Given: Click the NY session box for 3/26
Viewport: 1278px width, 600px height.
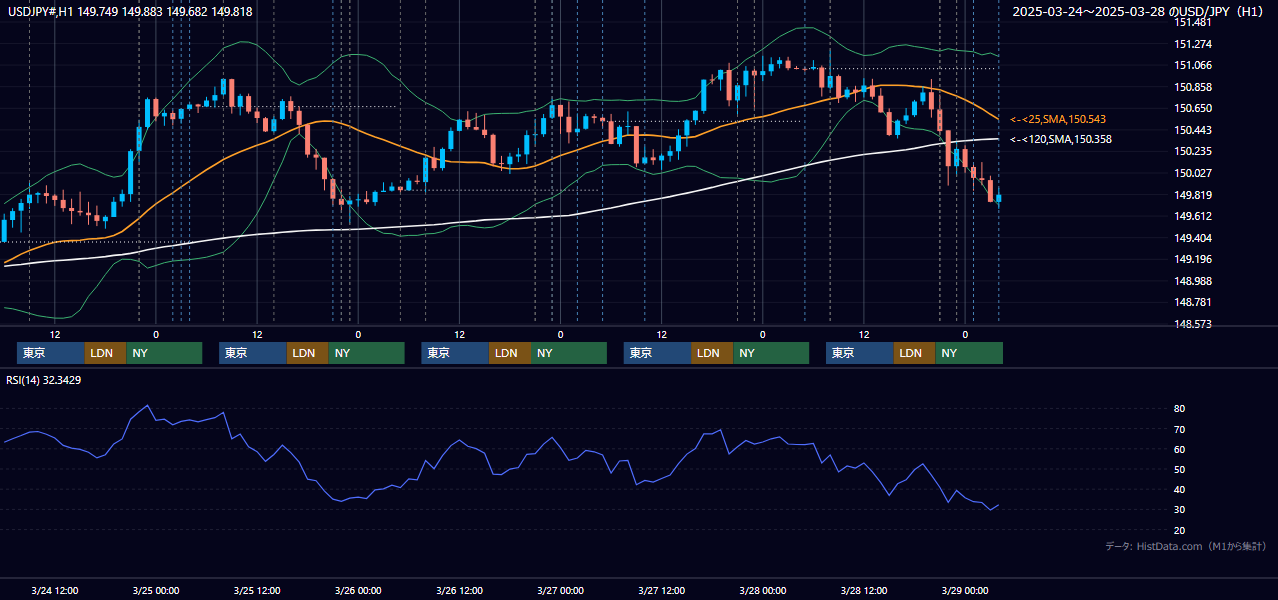Looking at the screenshot, I should tap(569, 353).
